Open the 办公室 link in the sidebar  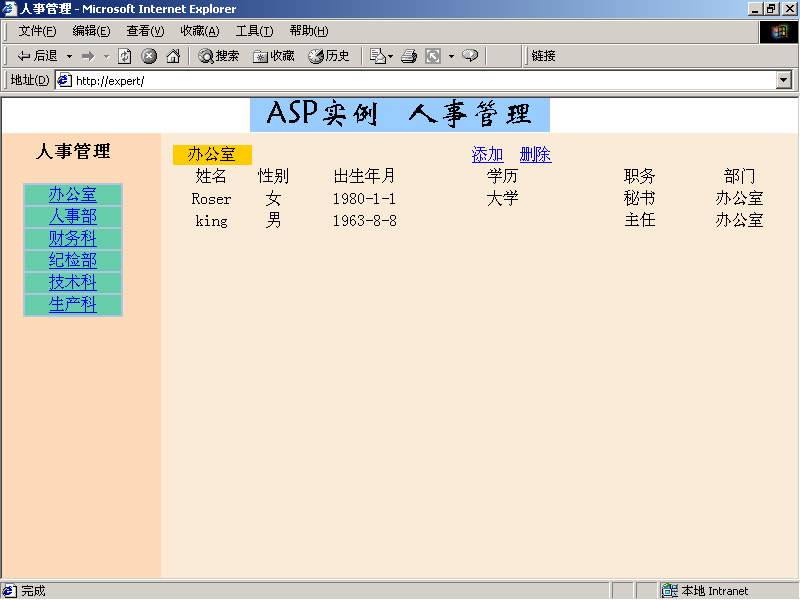(73, 194)
